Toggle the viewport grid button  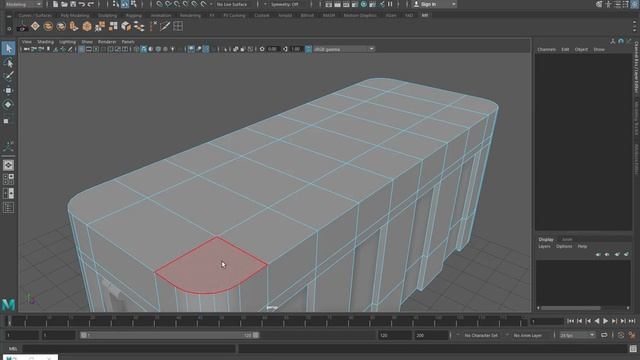pyautogui.click(x=81, y=49)
